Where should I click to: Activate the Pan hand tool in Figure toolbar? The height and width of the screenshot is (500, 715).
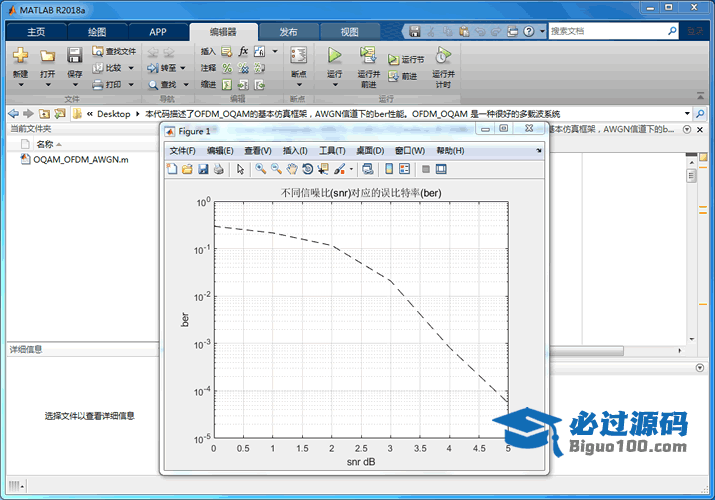pos(292,169)
